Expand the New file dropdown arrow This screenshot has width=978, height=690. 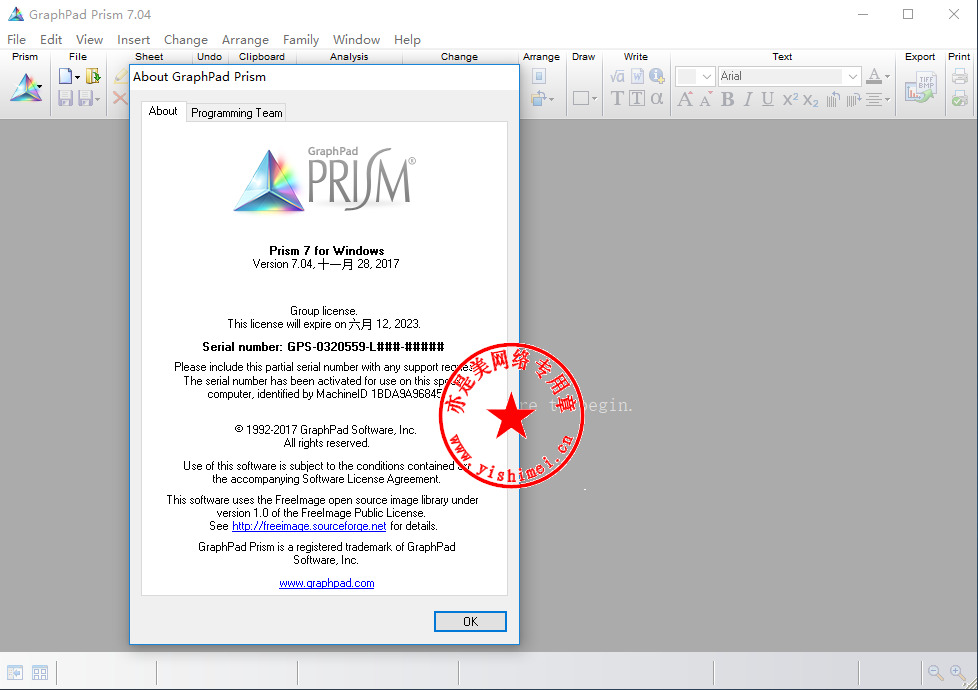[x=77, y=77]
